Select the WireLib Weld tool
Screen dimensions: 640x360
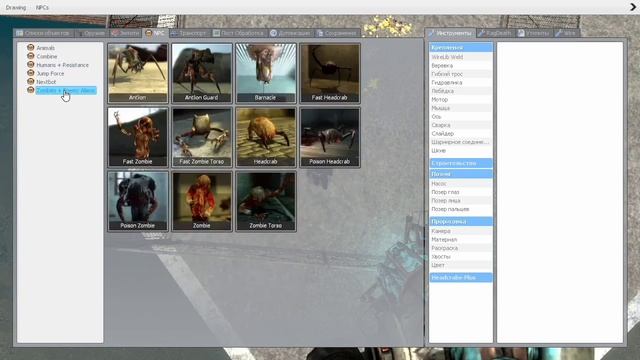click(x=461, y=57)
